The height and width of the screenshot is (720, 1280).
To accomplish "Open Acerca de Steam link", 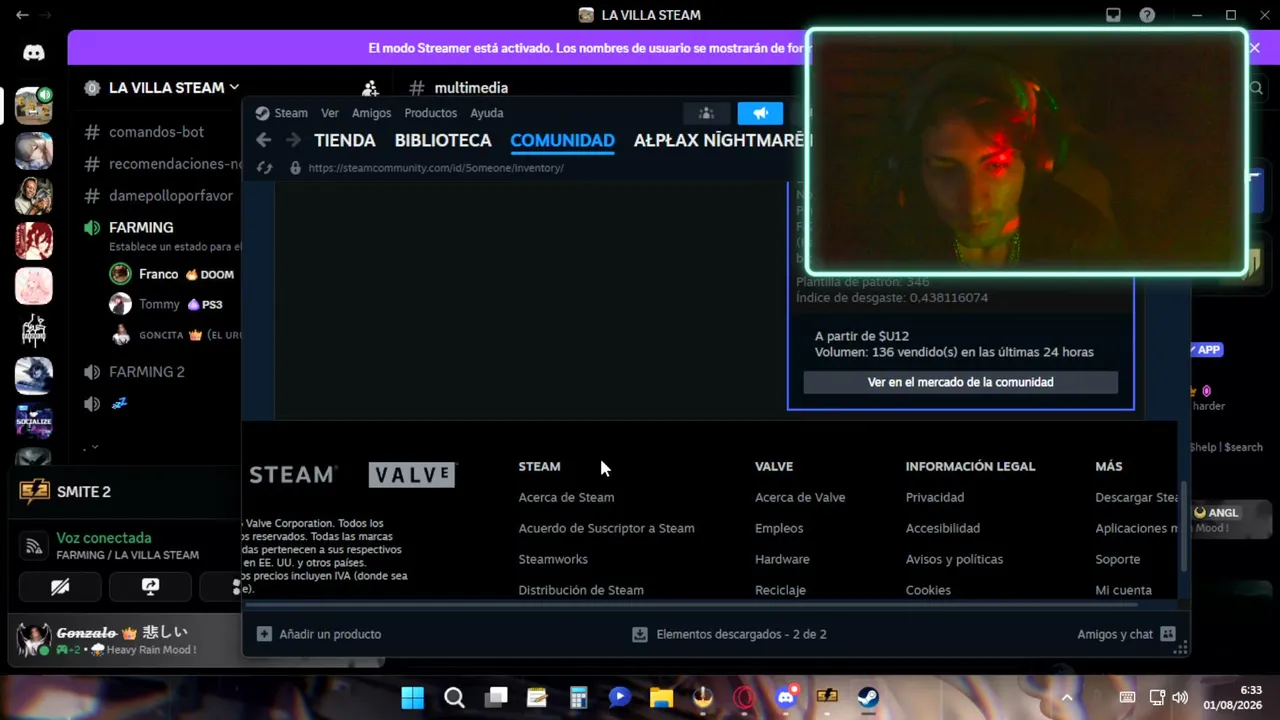I will 566,497.
